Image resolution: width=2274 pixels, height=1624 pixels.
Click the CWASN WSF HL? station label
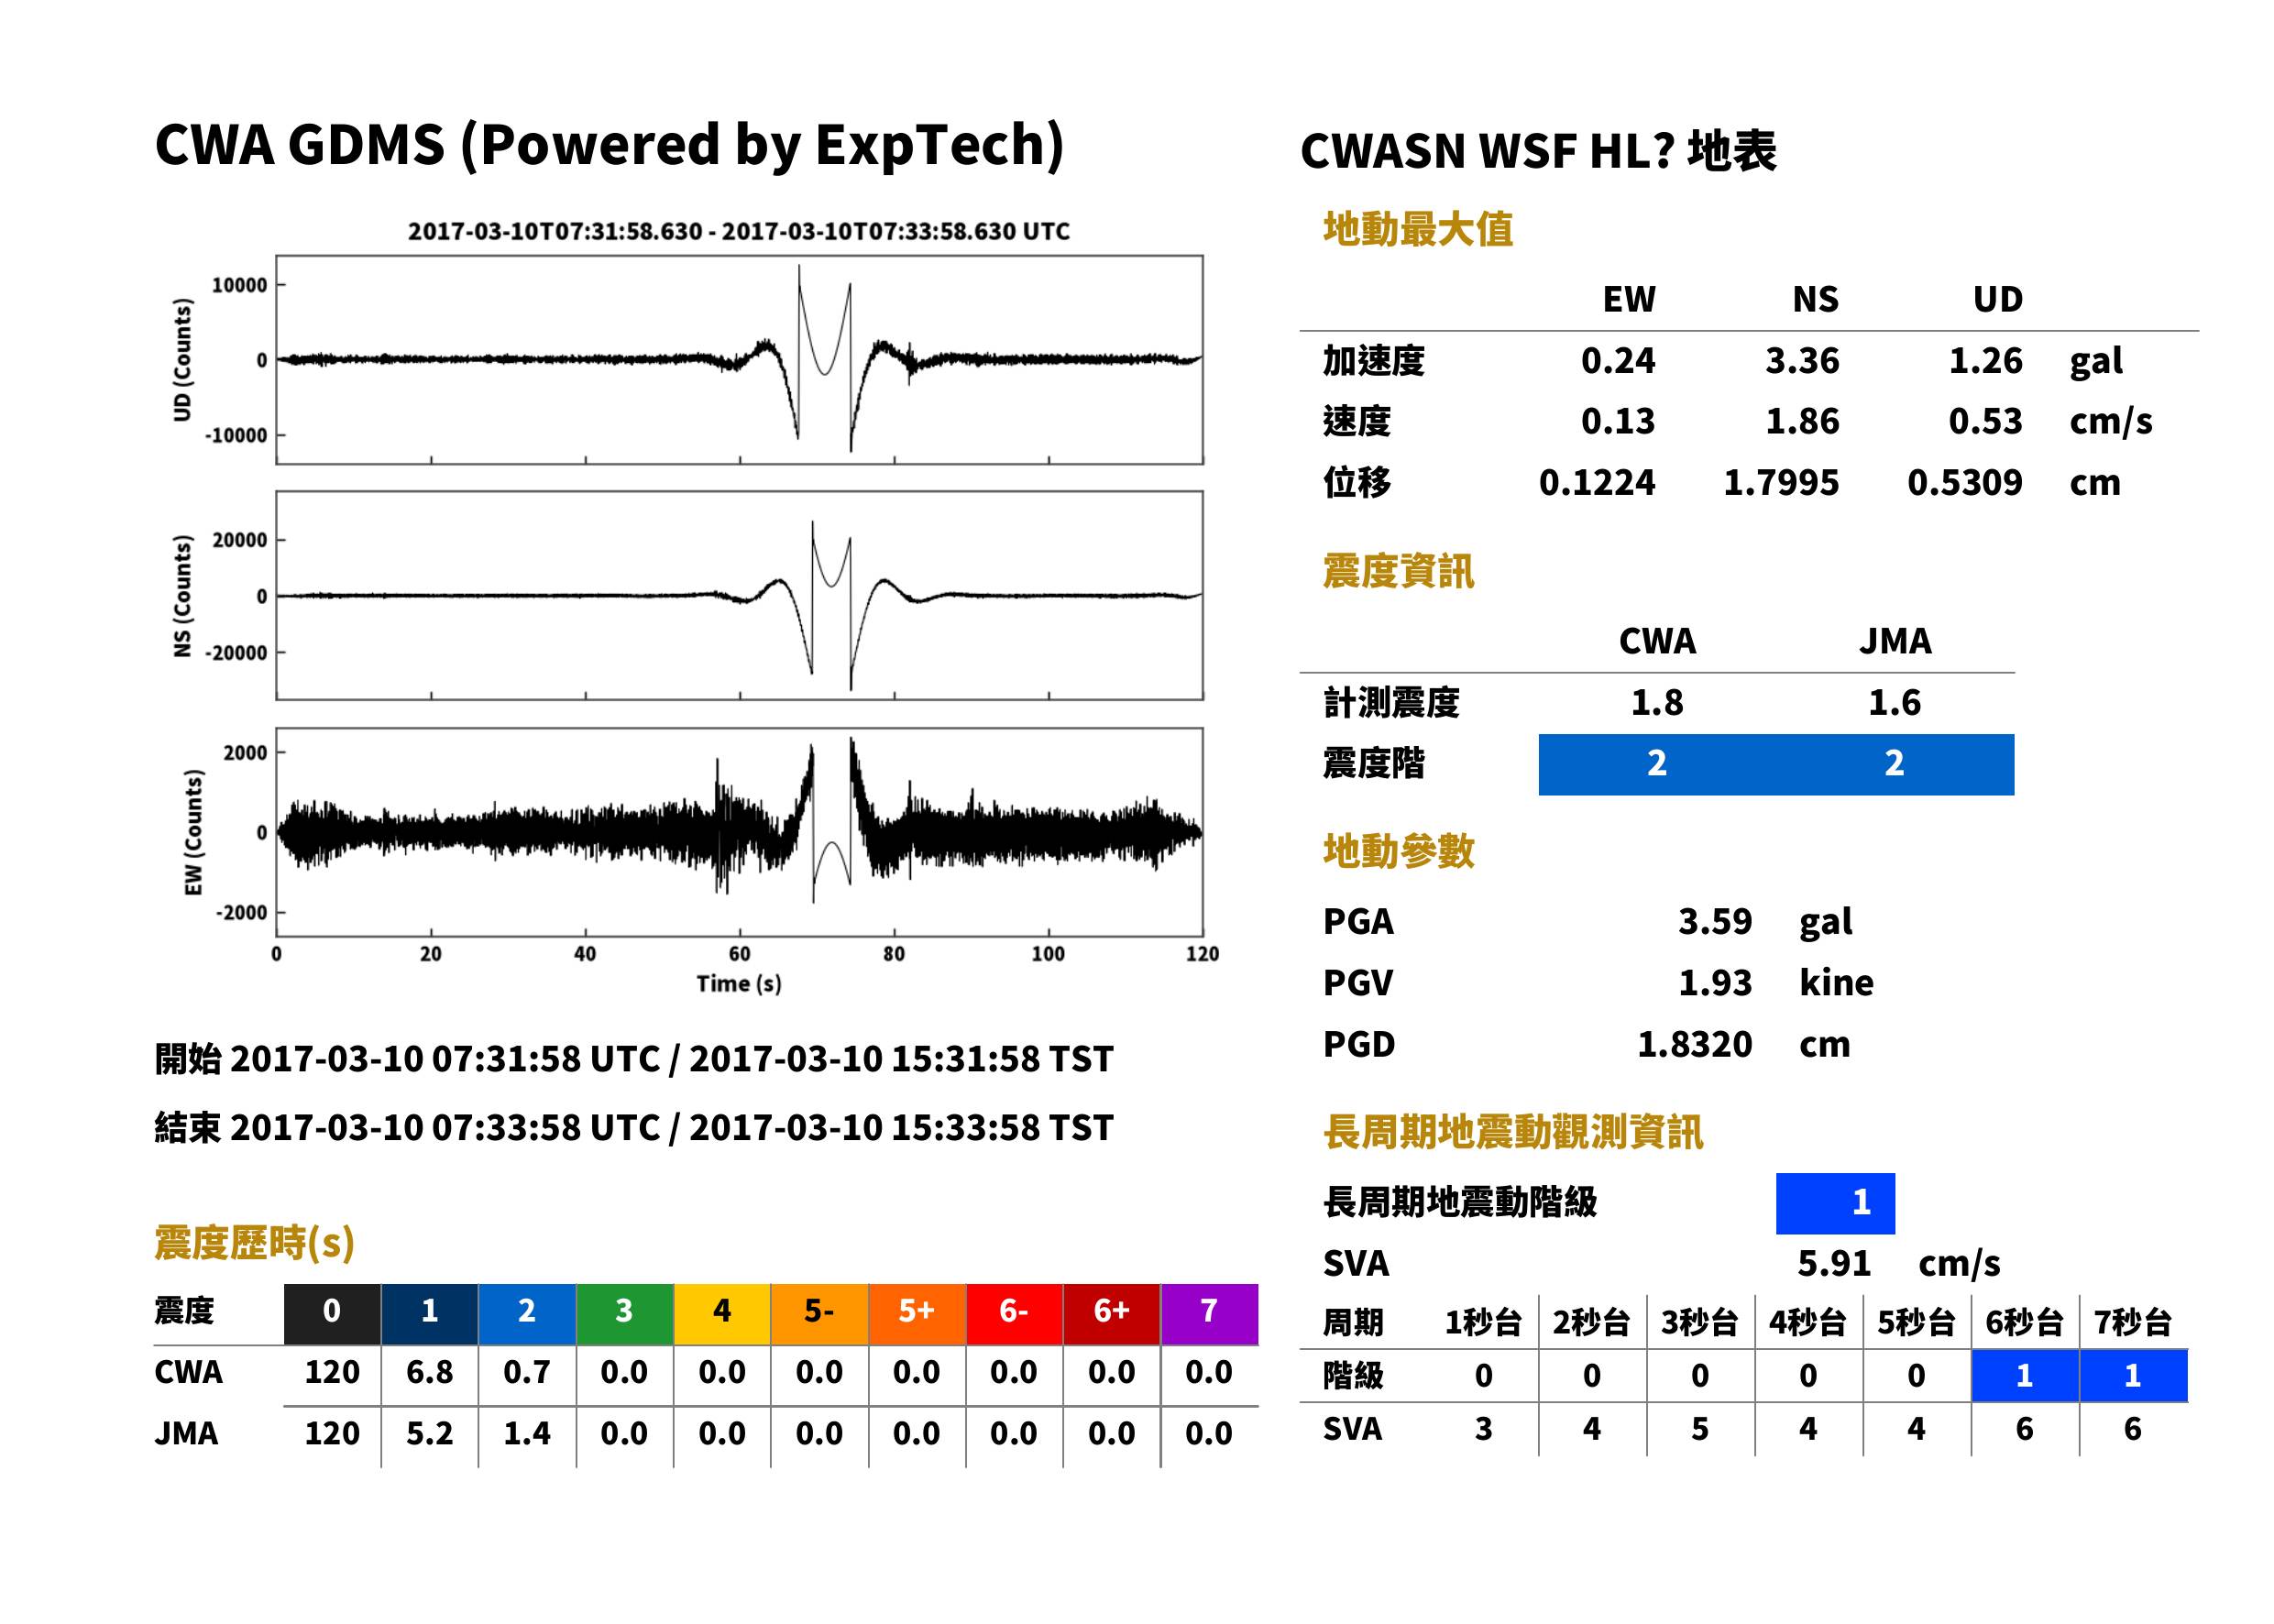[1538, 152]
